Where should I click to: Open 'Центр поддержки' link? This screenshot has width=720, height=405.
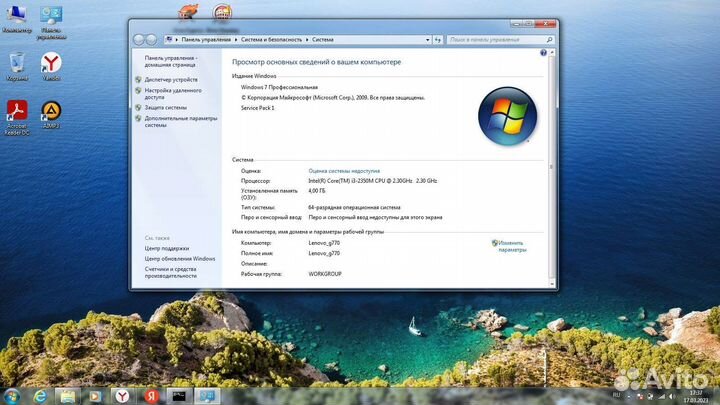[167, 248]
